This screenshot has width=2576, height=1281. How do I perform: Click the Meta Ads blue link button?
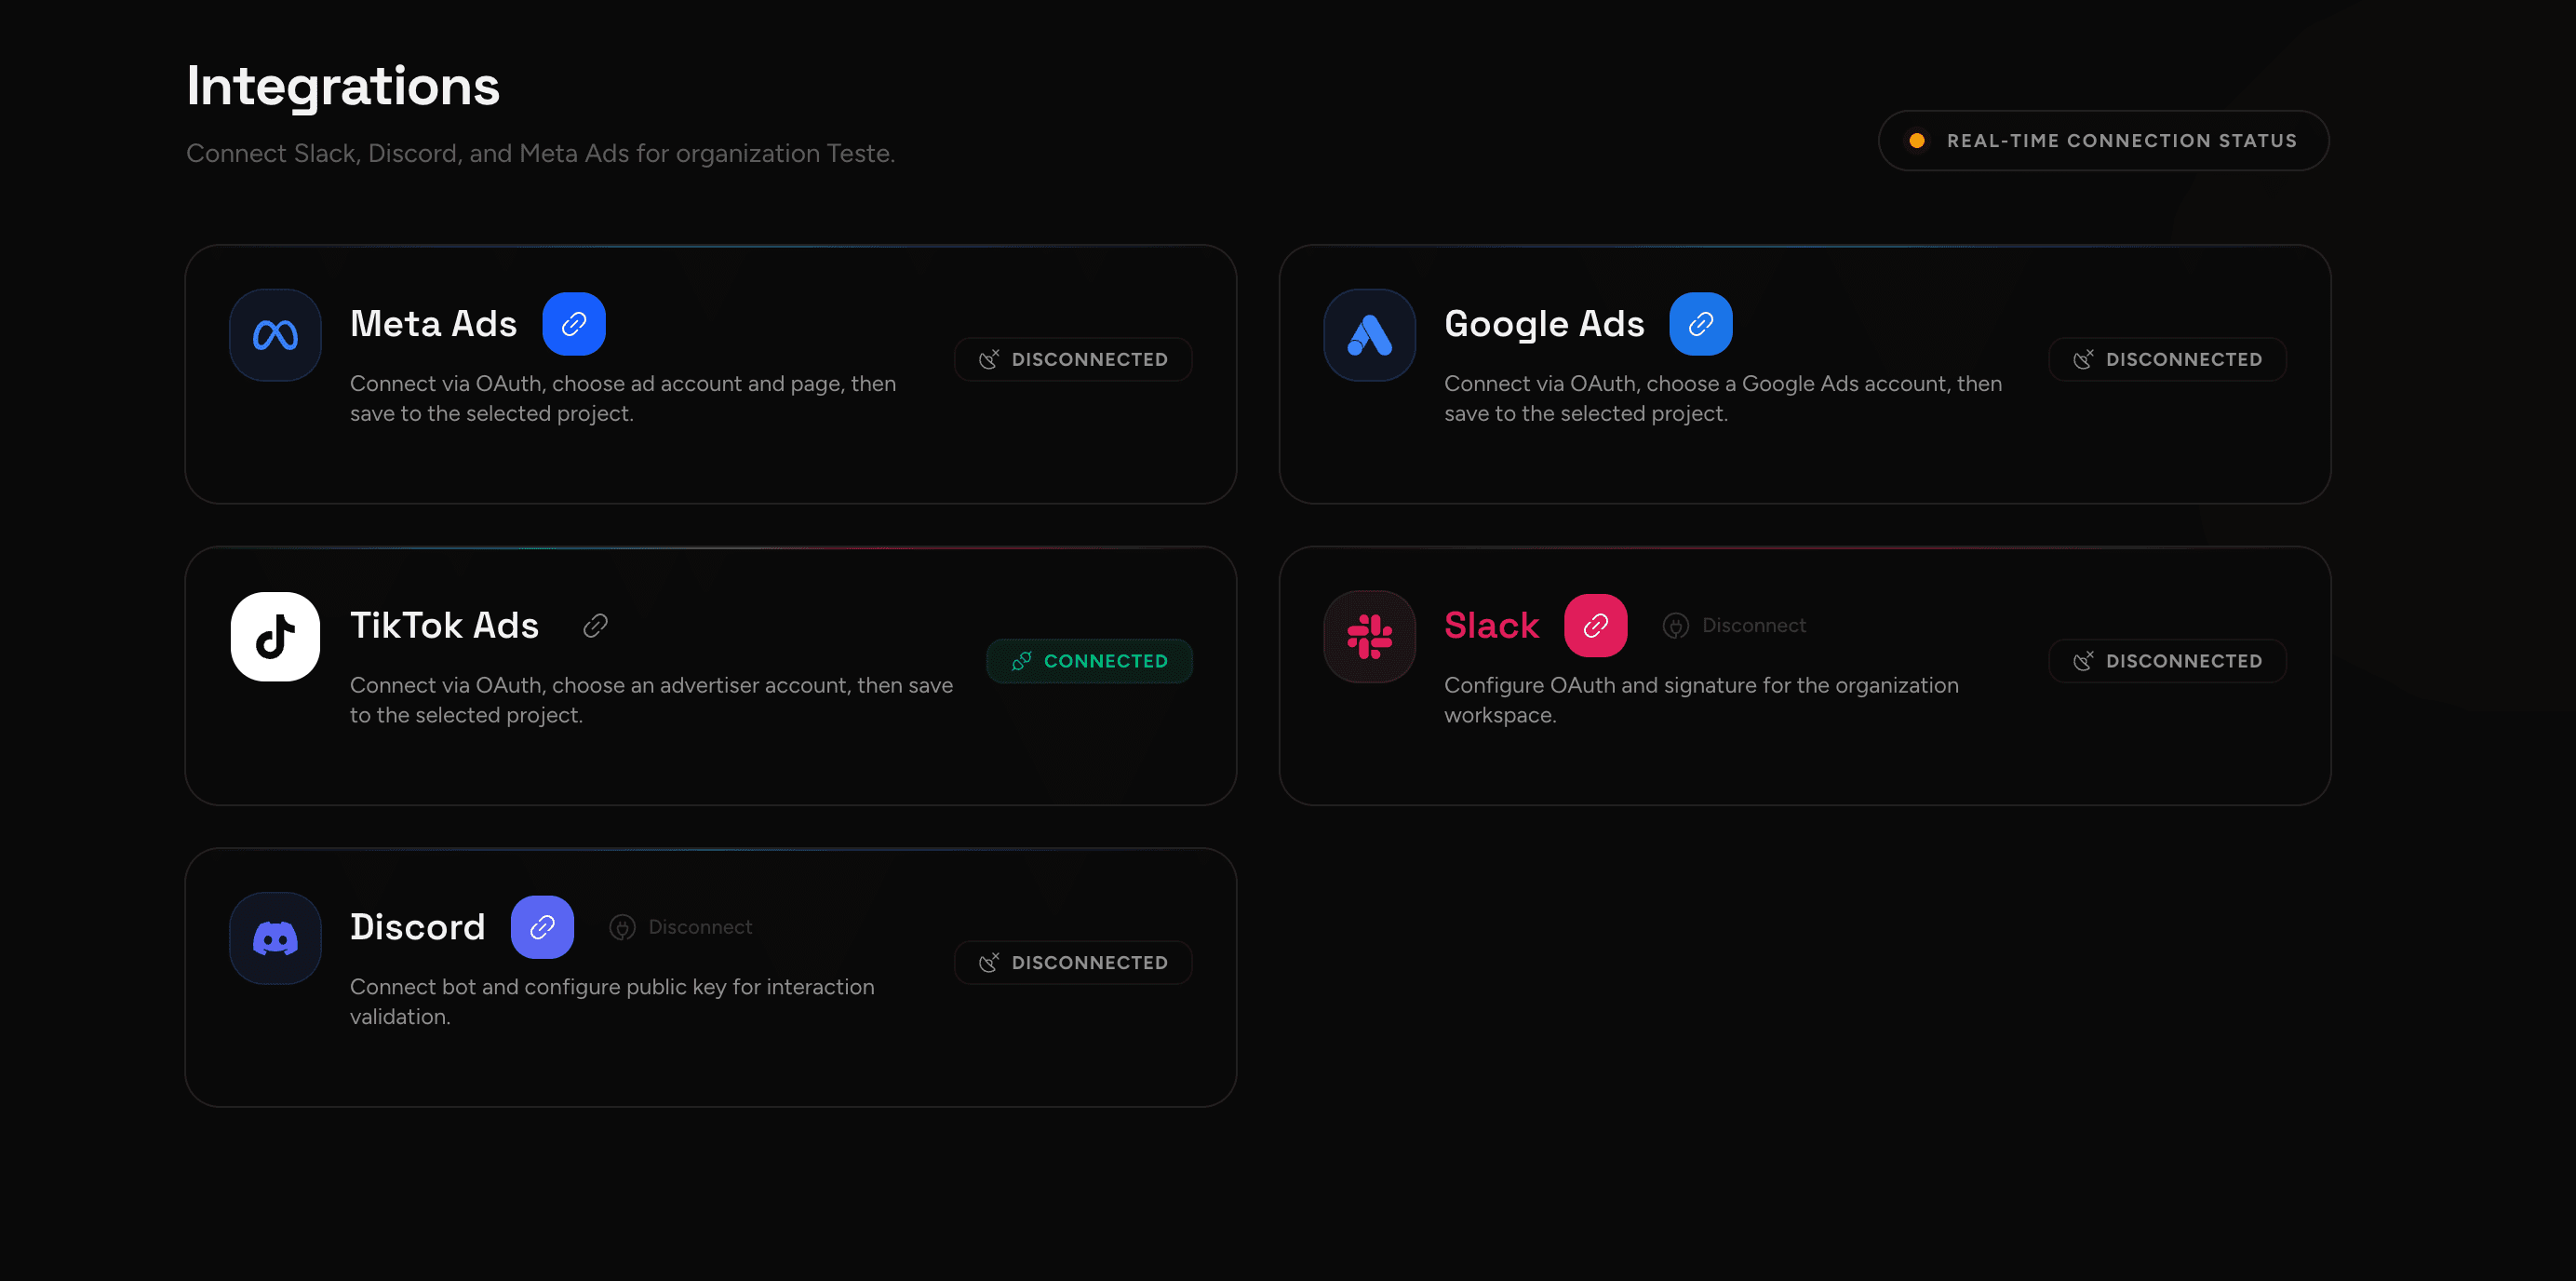pos(574,324)
